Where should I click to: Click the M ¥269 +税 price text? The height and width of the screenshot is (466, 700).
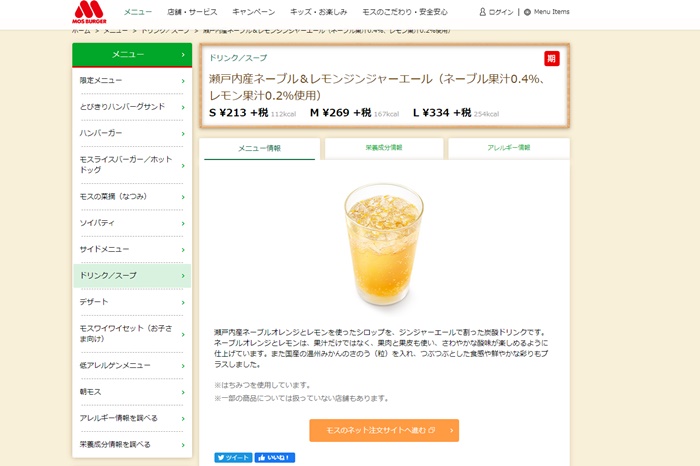click(x=341, y=113)
